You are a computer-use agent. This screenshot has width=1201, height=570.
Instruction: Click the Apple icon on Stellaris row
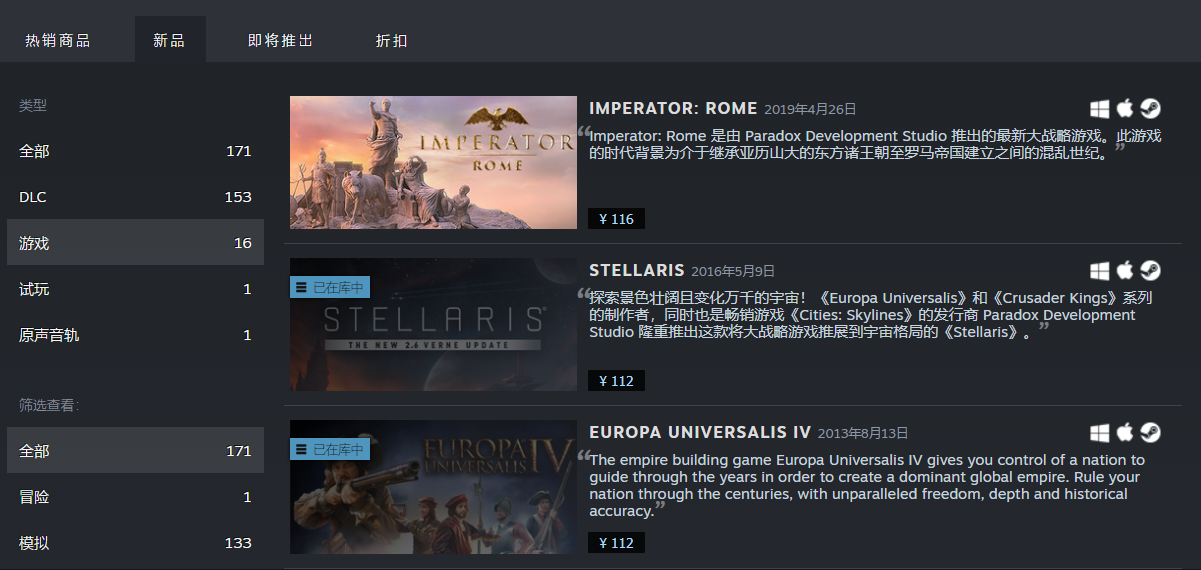point(1125,270)
